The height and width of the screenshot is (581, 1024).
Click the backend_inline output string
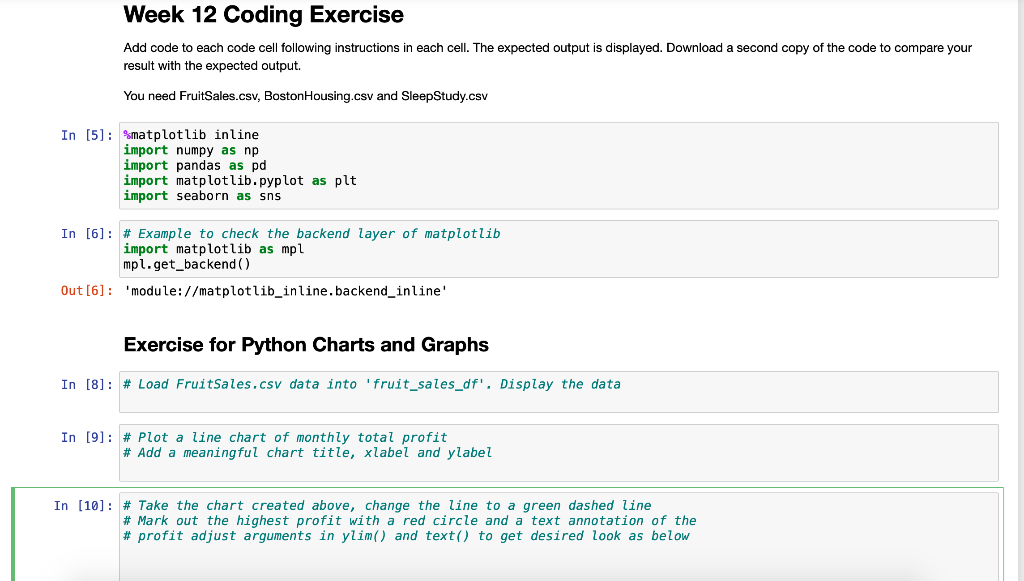[x=285, y=291]
